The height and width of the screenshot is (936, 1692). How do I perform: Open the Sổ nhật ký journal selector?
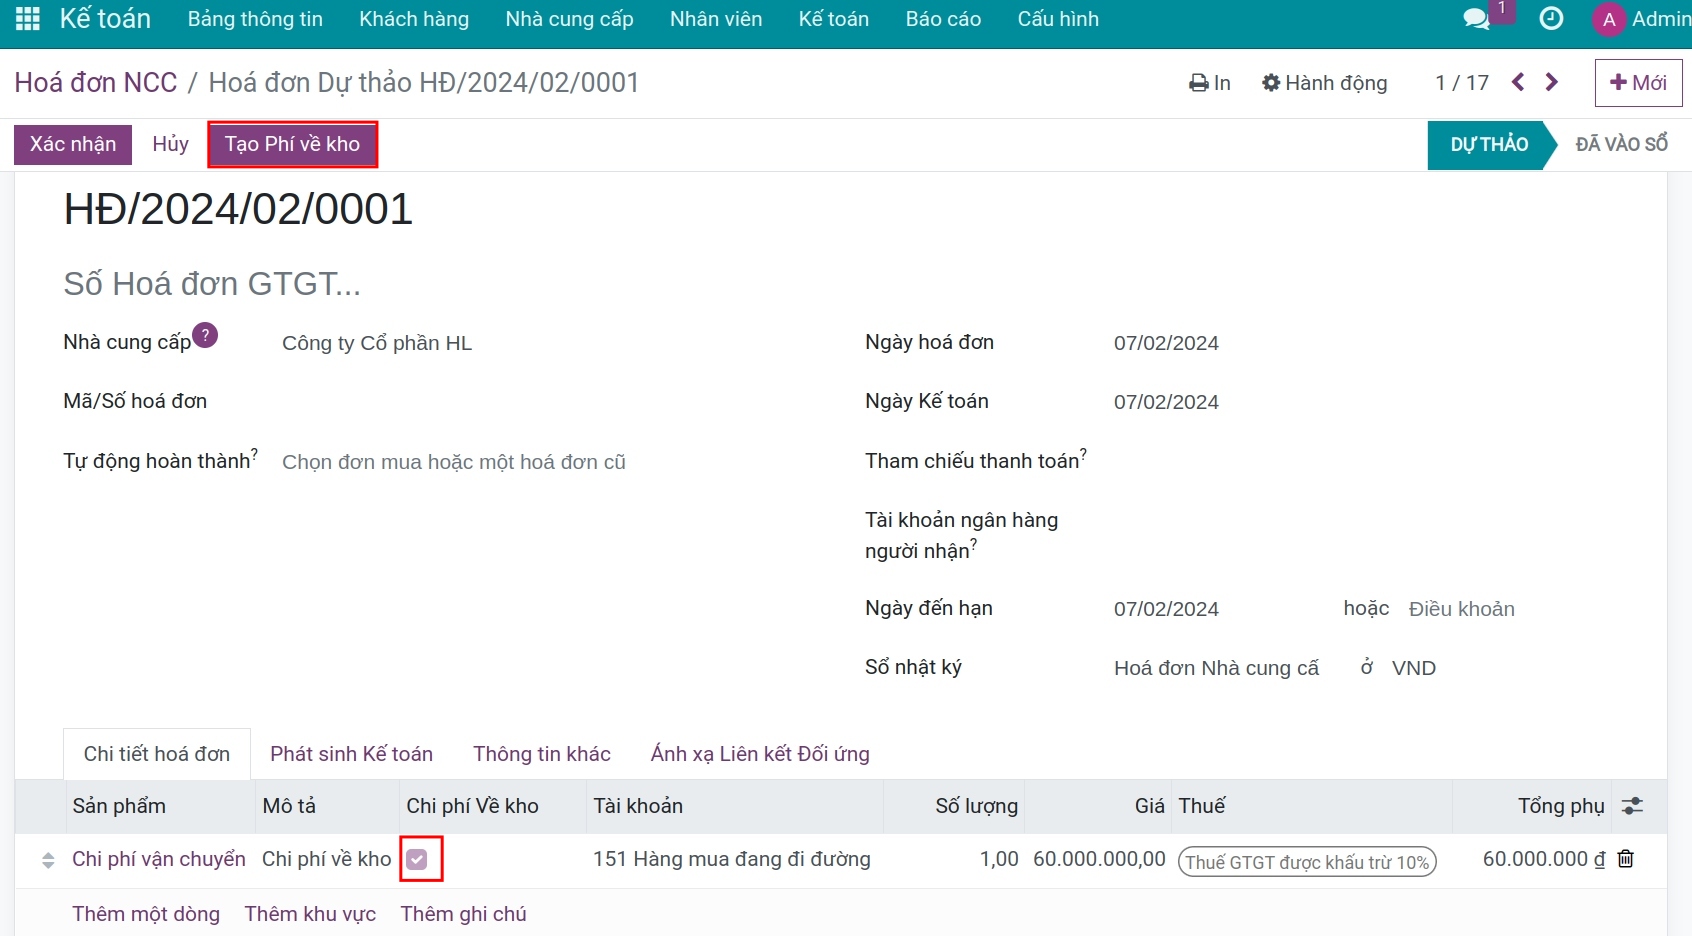1216,667
